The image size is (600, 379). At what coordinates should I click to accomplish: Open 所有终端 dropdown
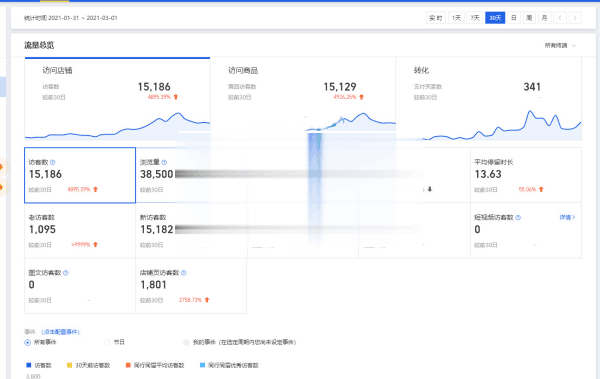point(560,46)
